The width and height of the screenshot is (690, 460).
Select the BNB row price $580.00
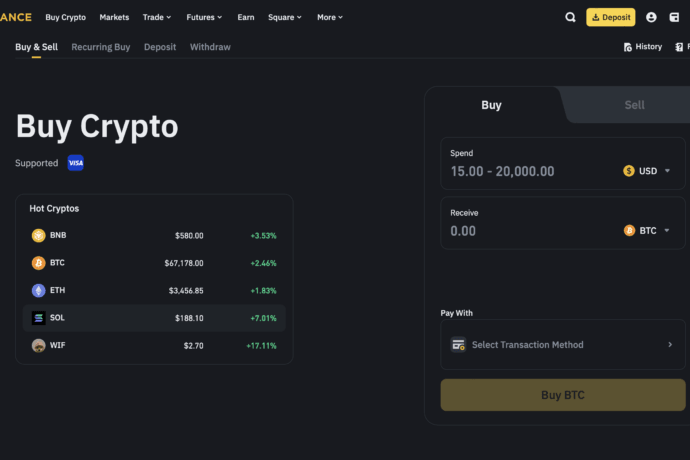click(189, 236)
